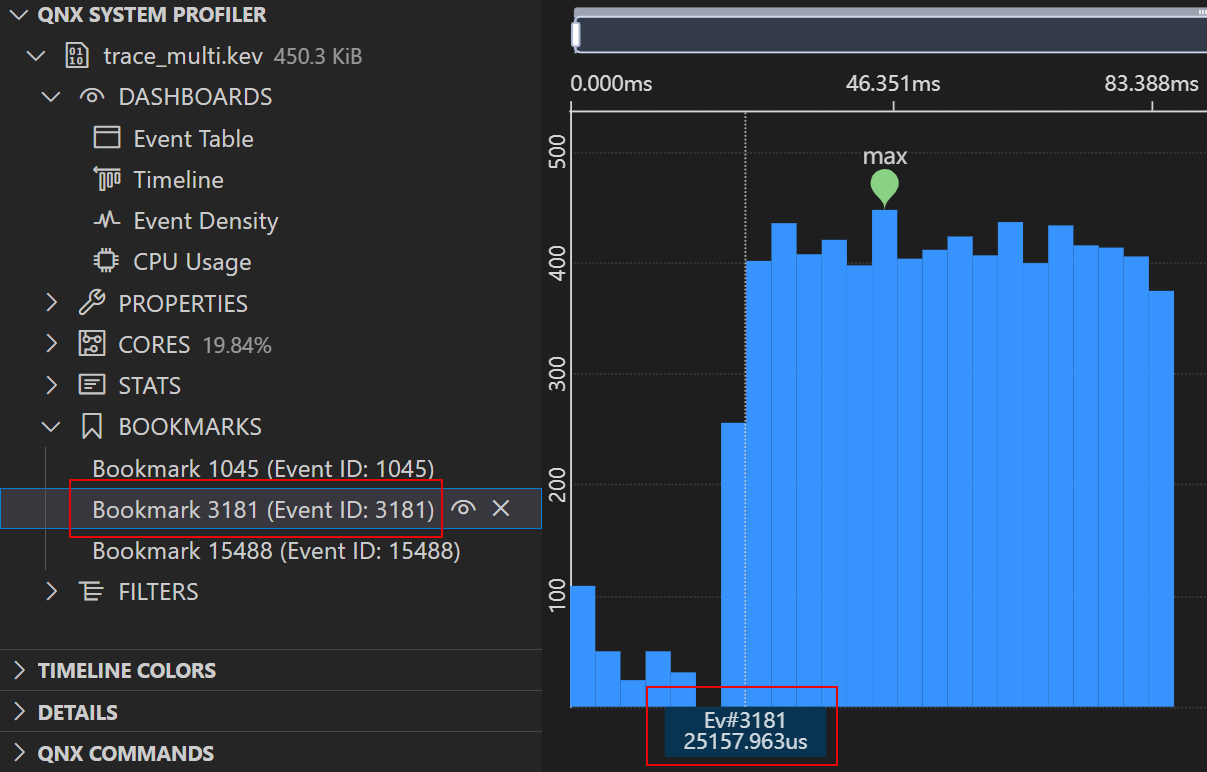Viewport: 1207px width, 772px height.
Task: Expand the FILTERS section
Action: (x=52, y=591)
